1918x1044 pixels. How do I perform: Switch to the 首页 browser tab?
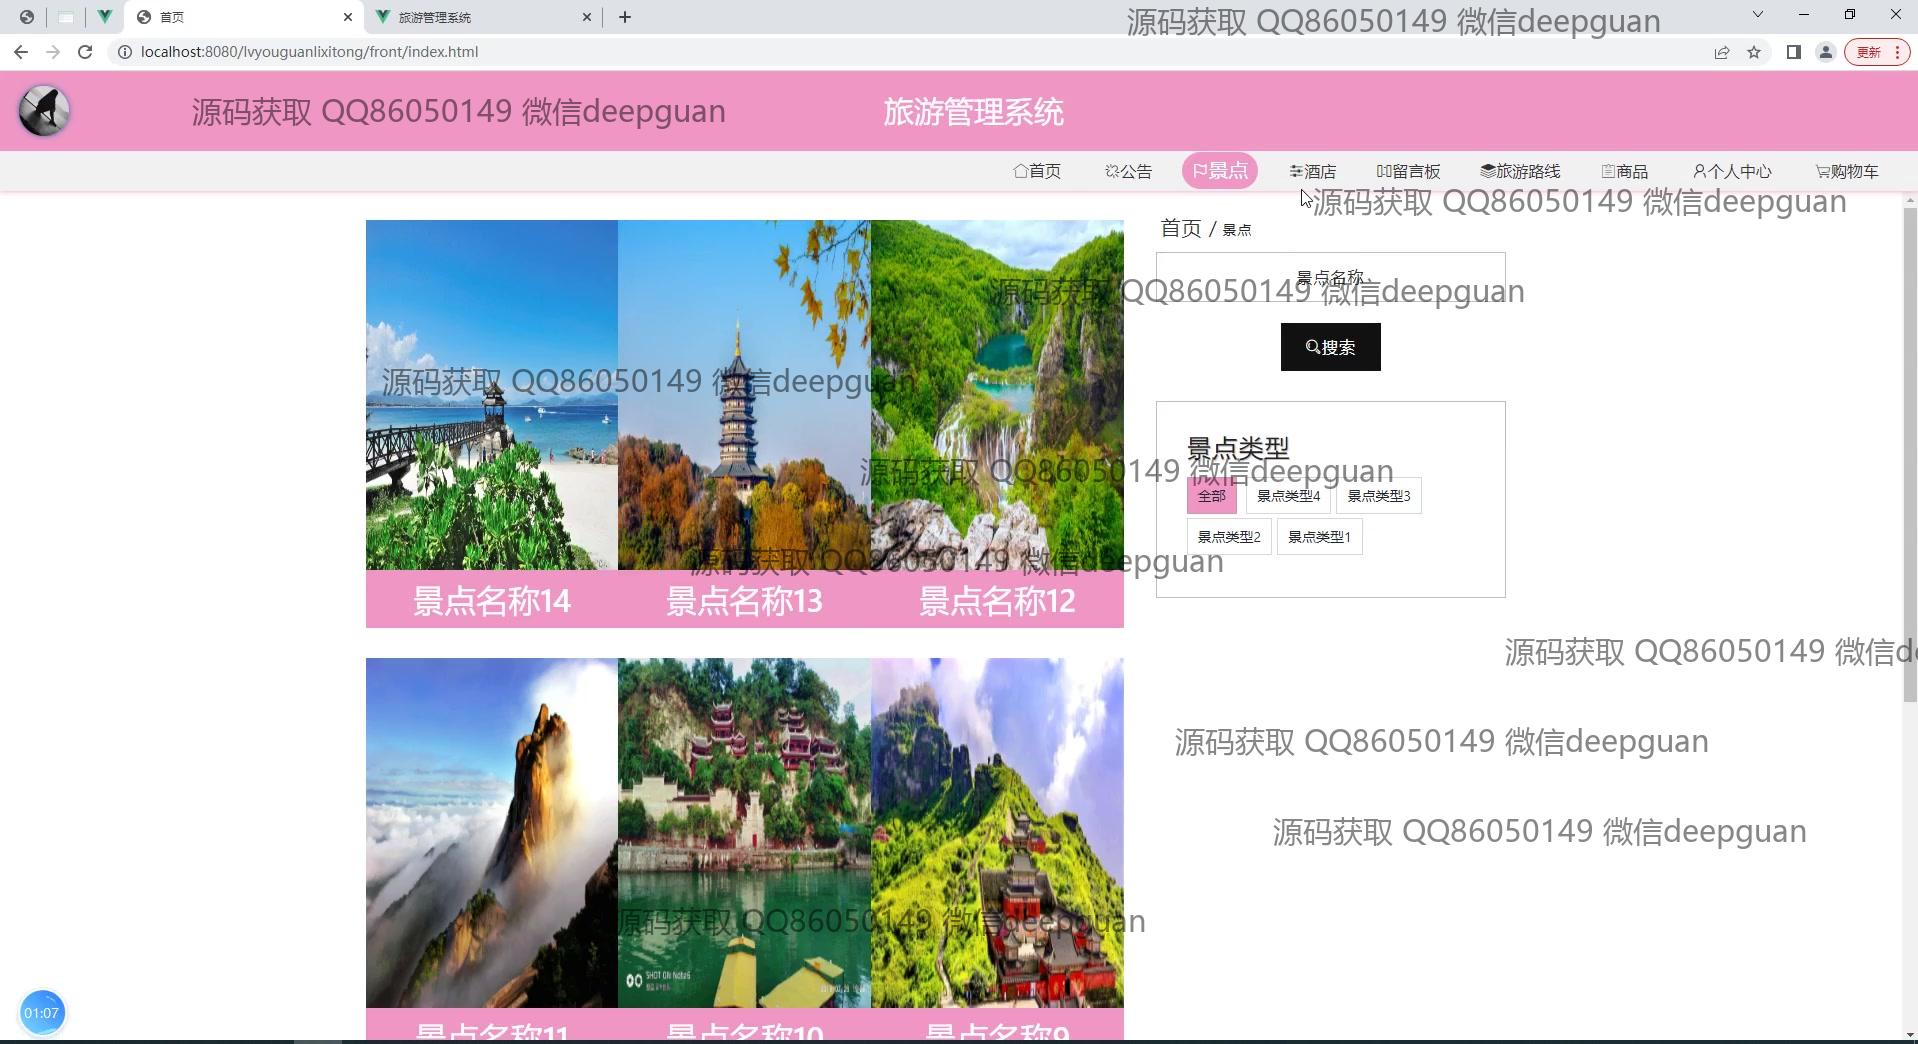pyautogui.click(x=243, y=17)
